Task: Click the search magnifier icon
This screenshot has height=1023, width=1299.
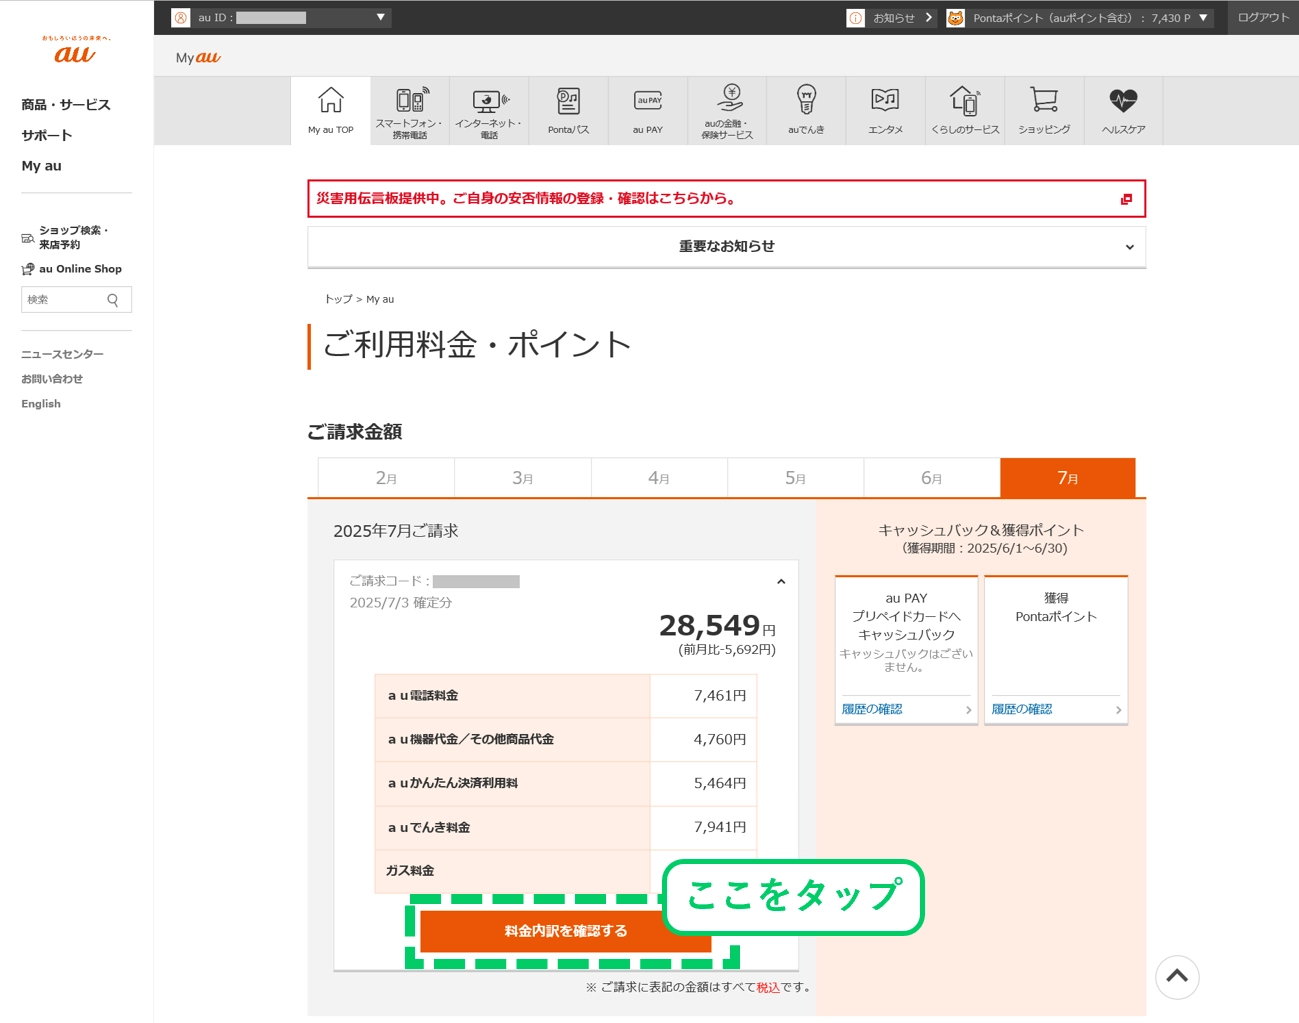Action: [x=113, y=300]
